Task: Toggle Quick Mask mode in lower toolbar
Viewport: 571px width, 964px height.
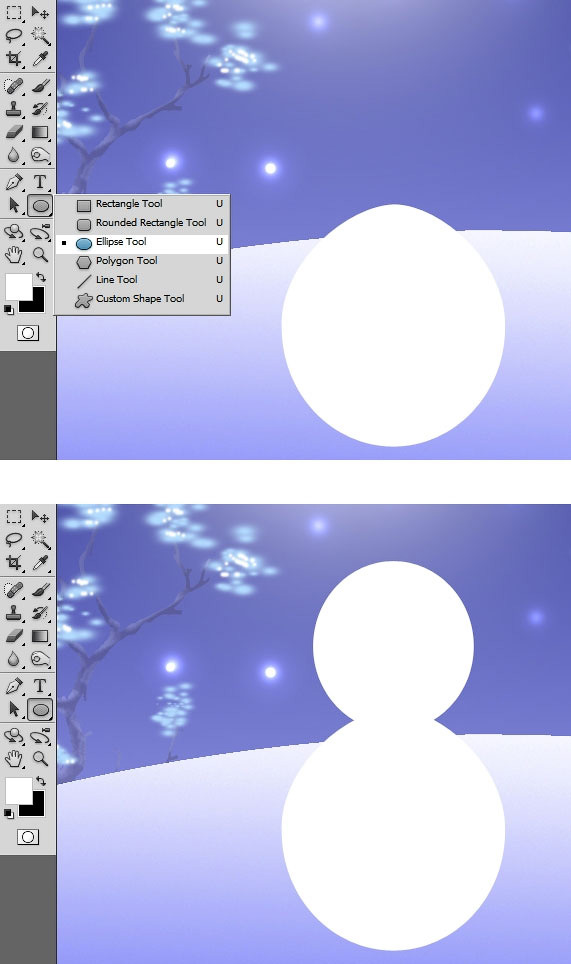Action: point(28,837)
